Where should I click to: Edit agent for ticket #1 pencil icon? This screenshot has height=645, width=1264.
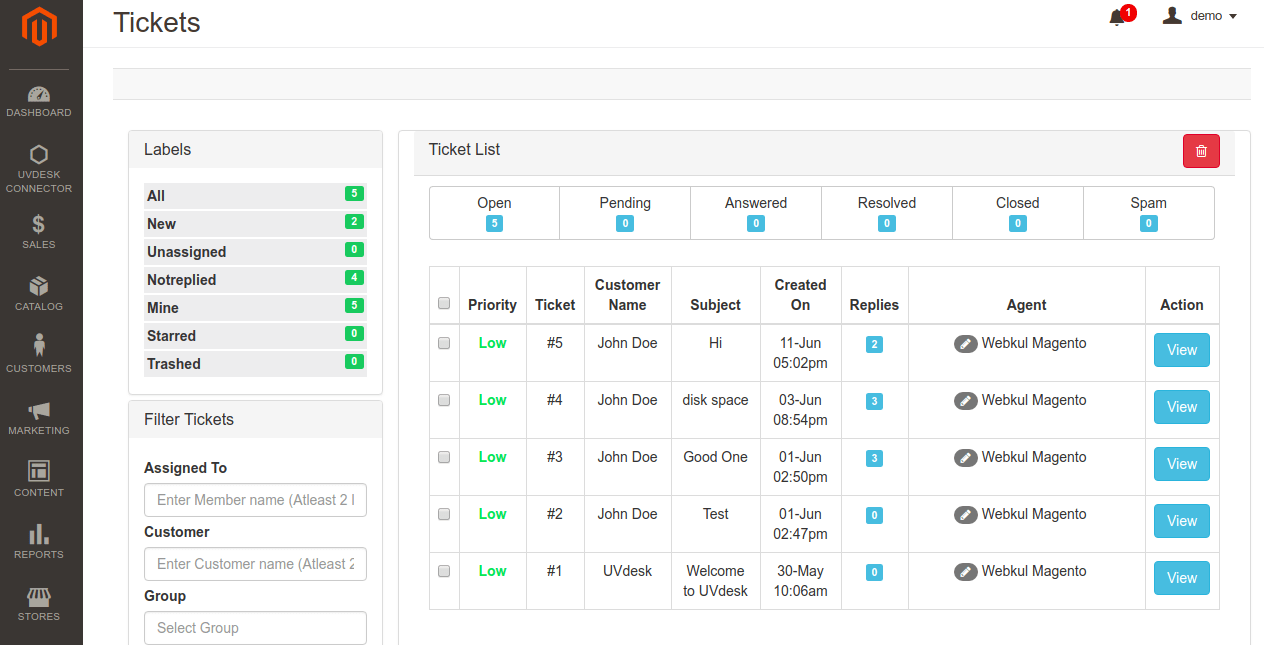pos(965,572)
